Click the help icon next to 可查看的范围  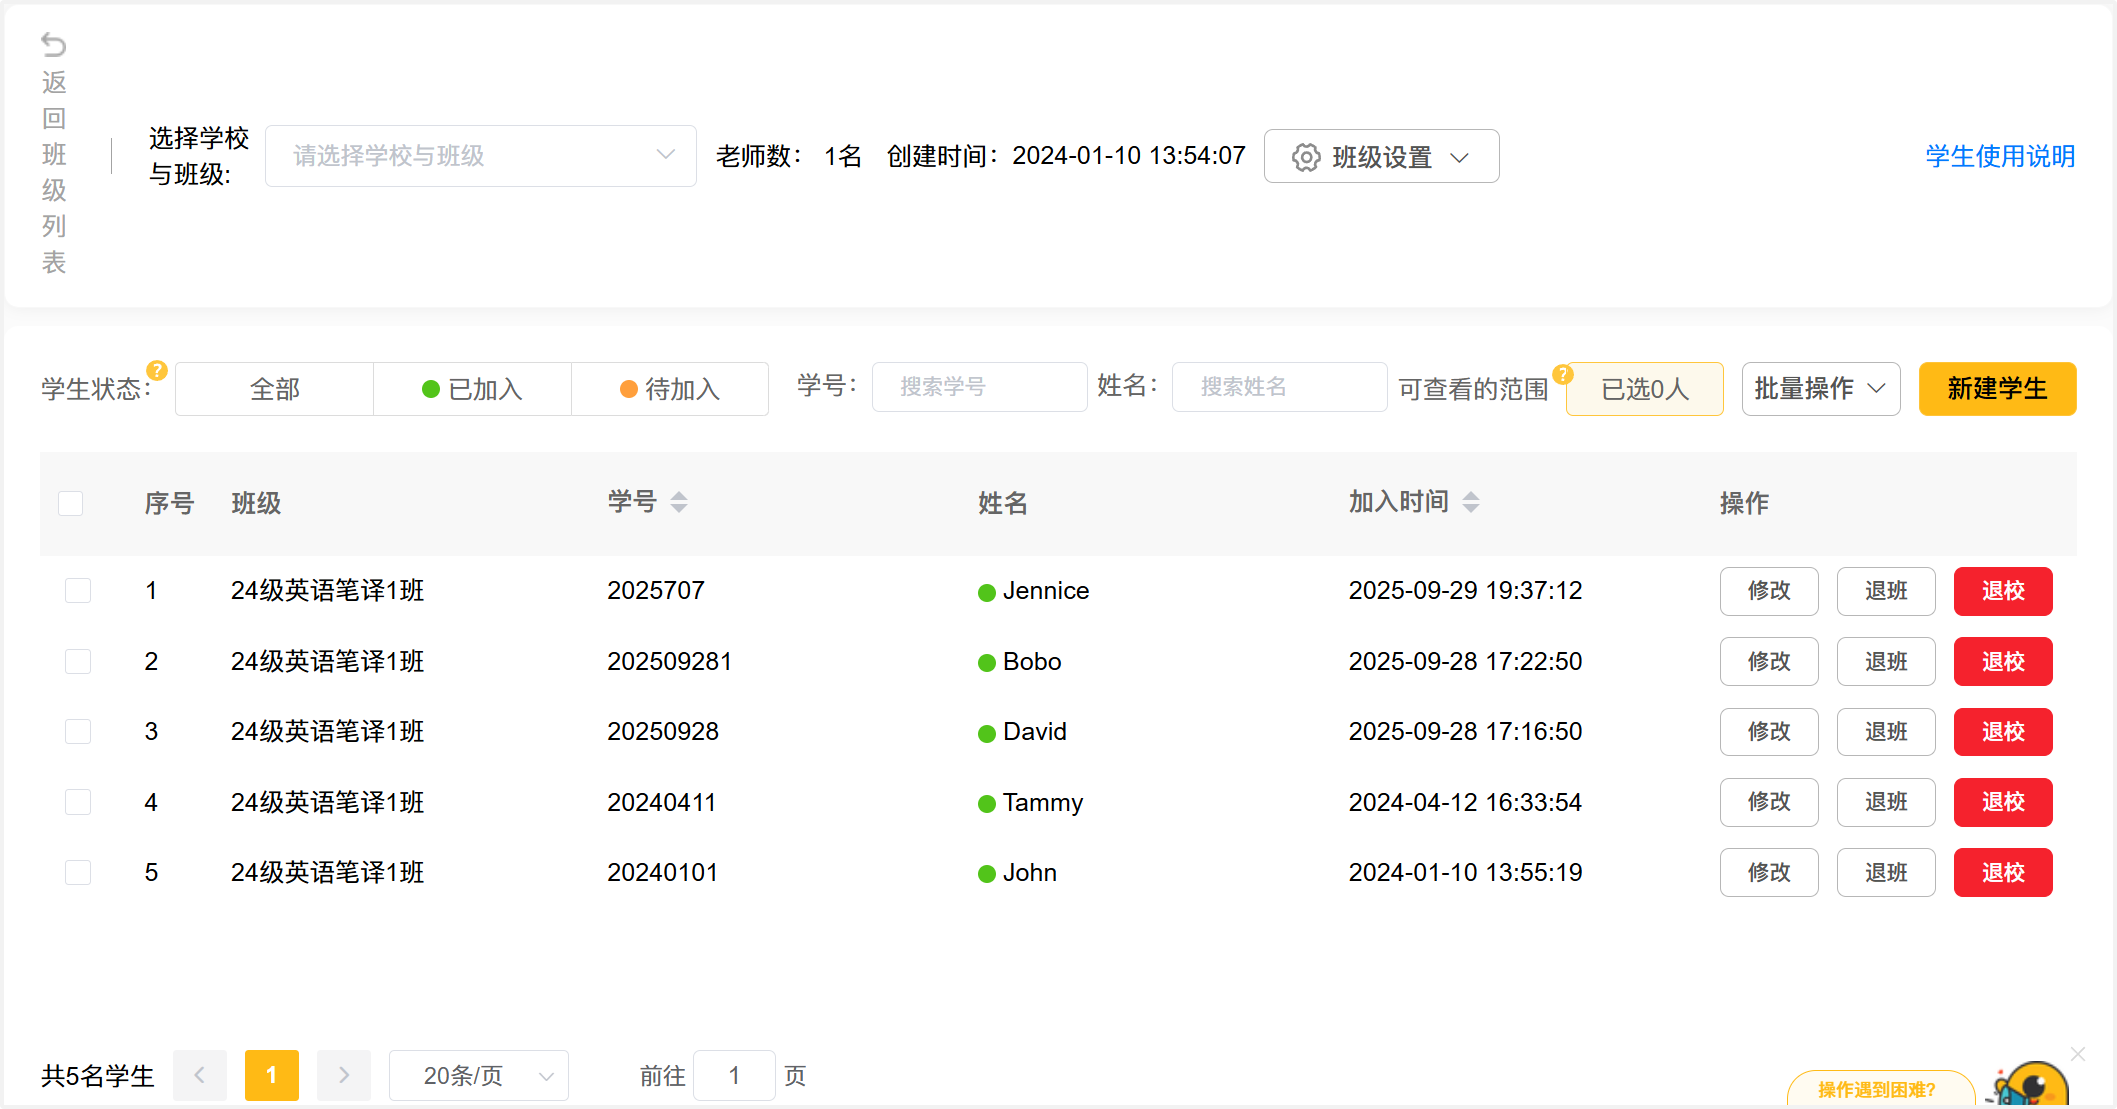[1563, 374]
